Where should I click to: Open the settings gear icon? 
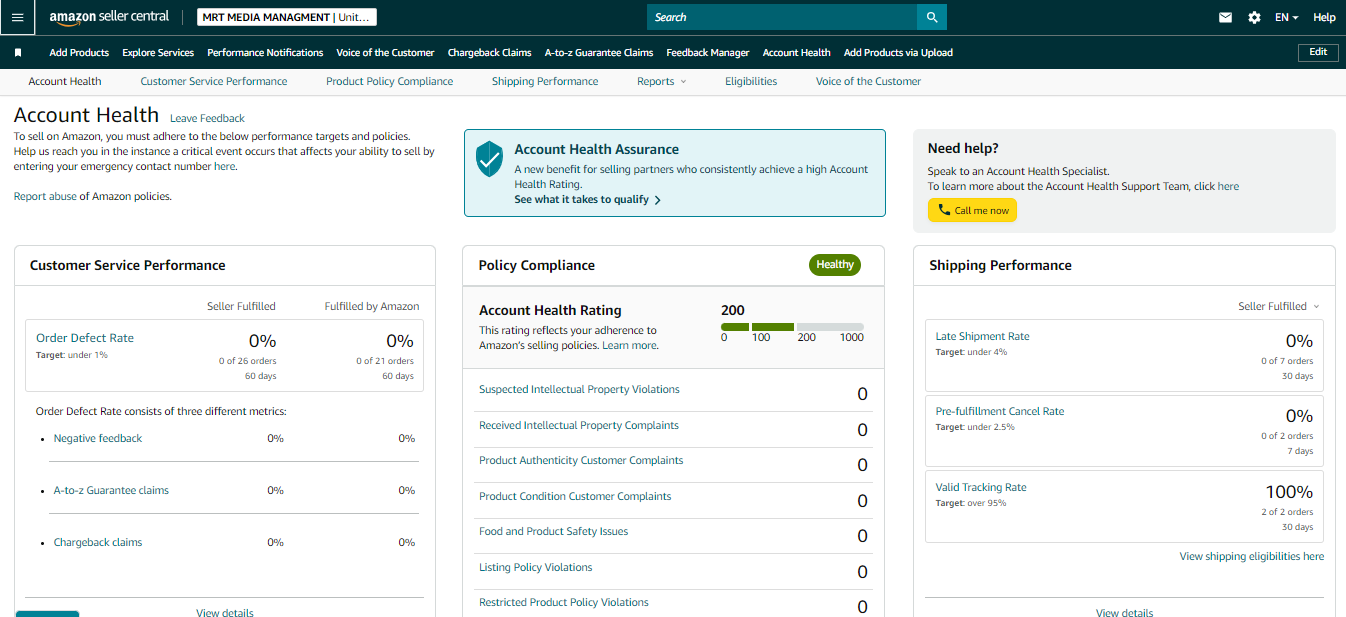point(1254,17)
